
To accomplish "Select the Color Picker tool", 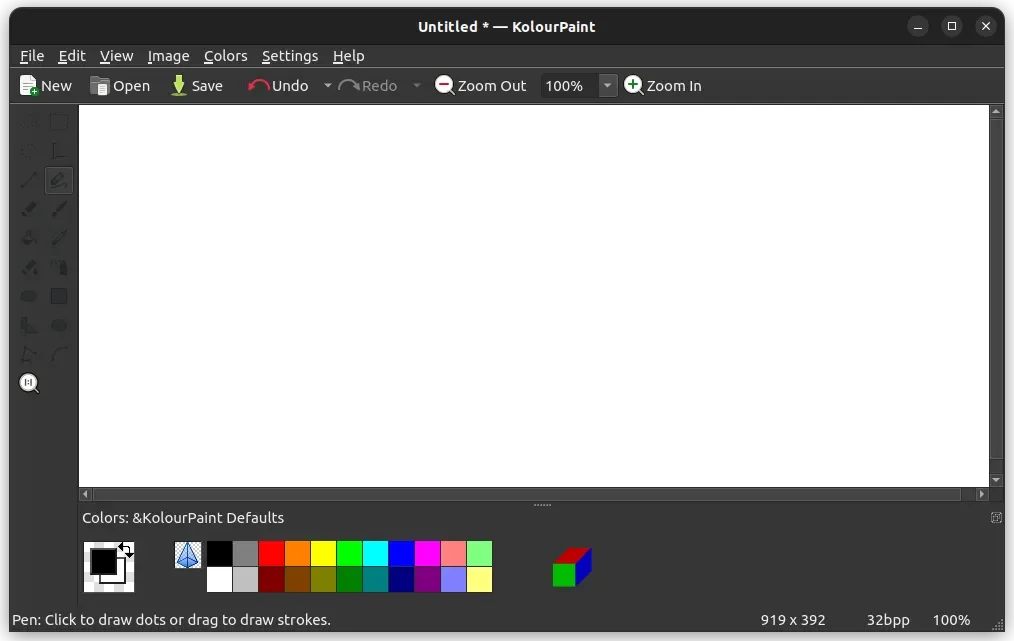I will point(59,238).
